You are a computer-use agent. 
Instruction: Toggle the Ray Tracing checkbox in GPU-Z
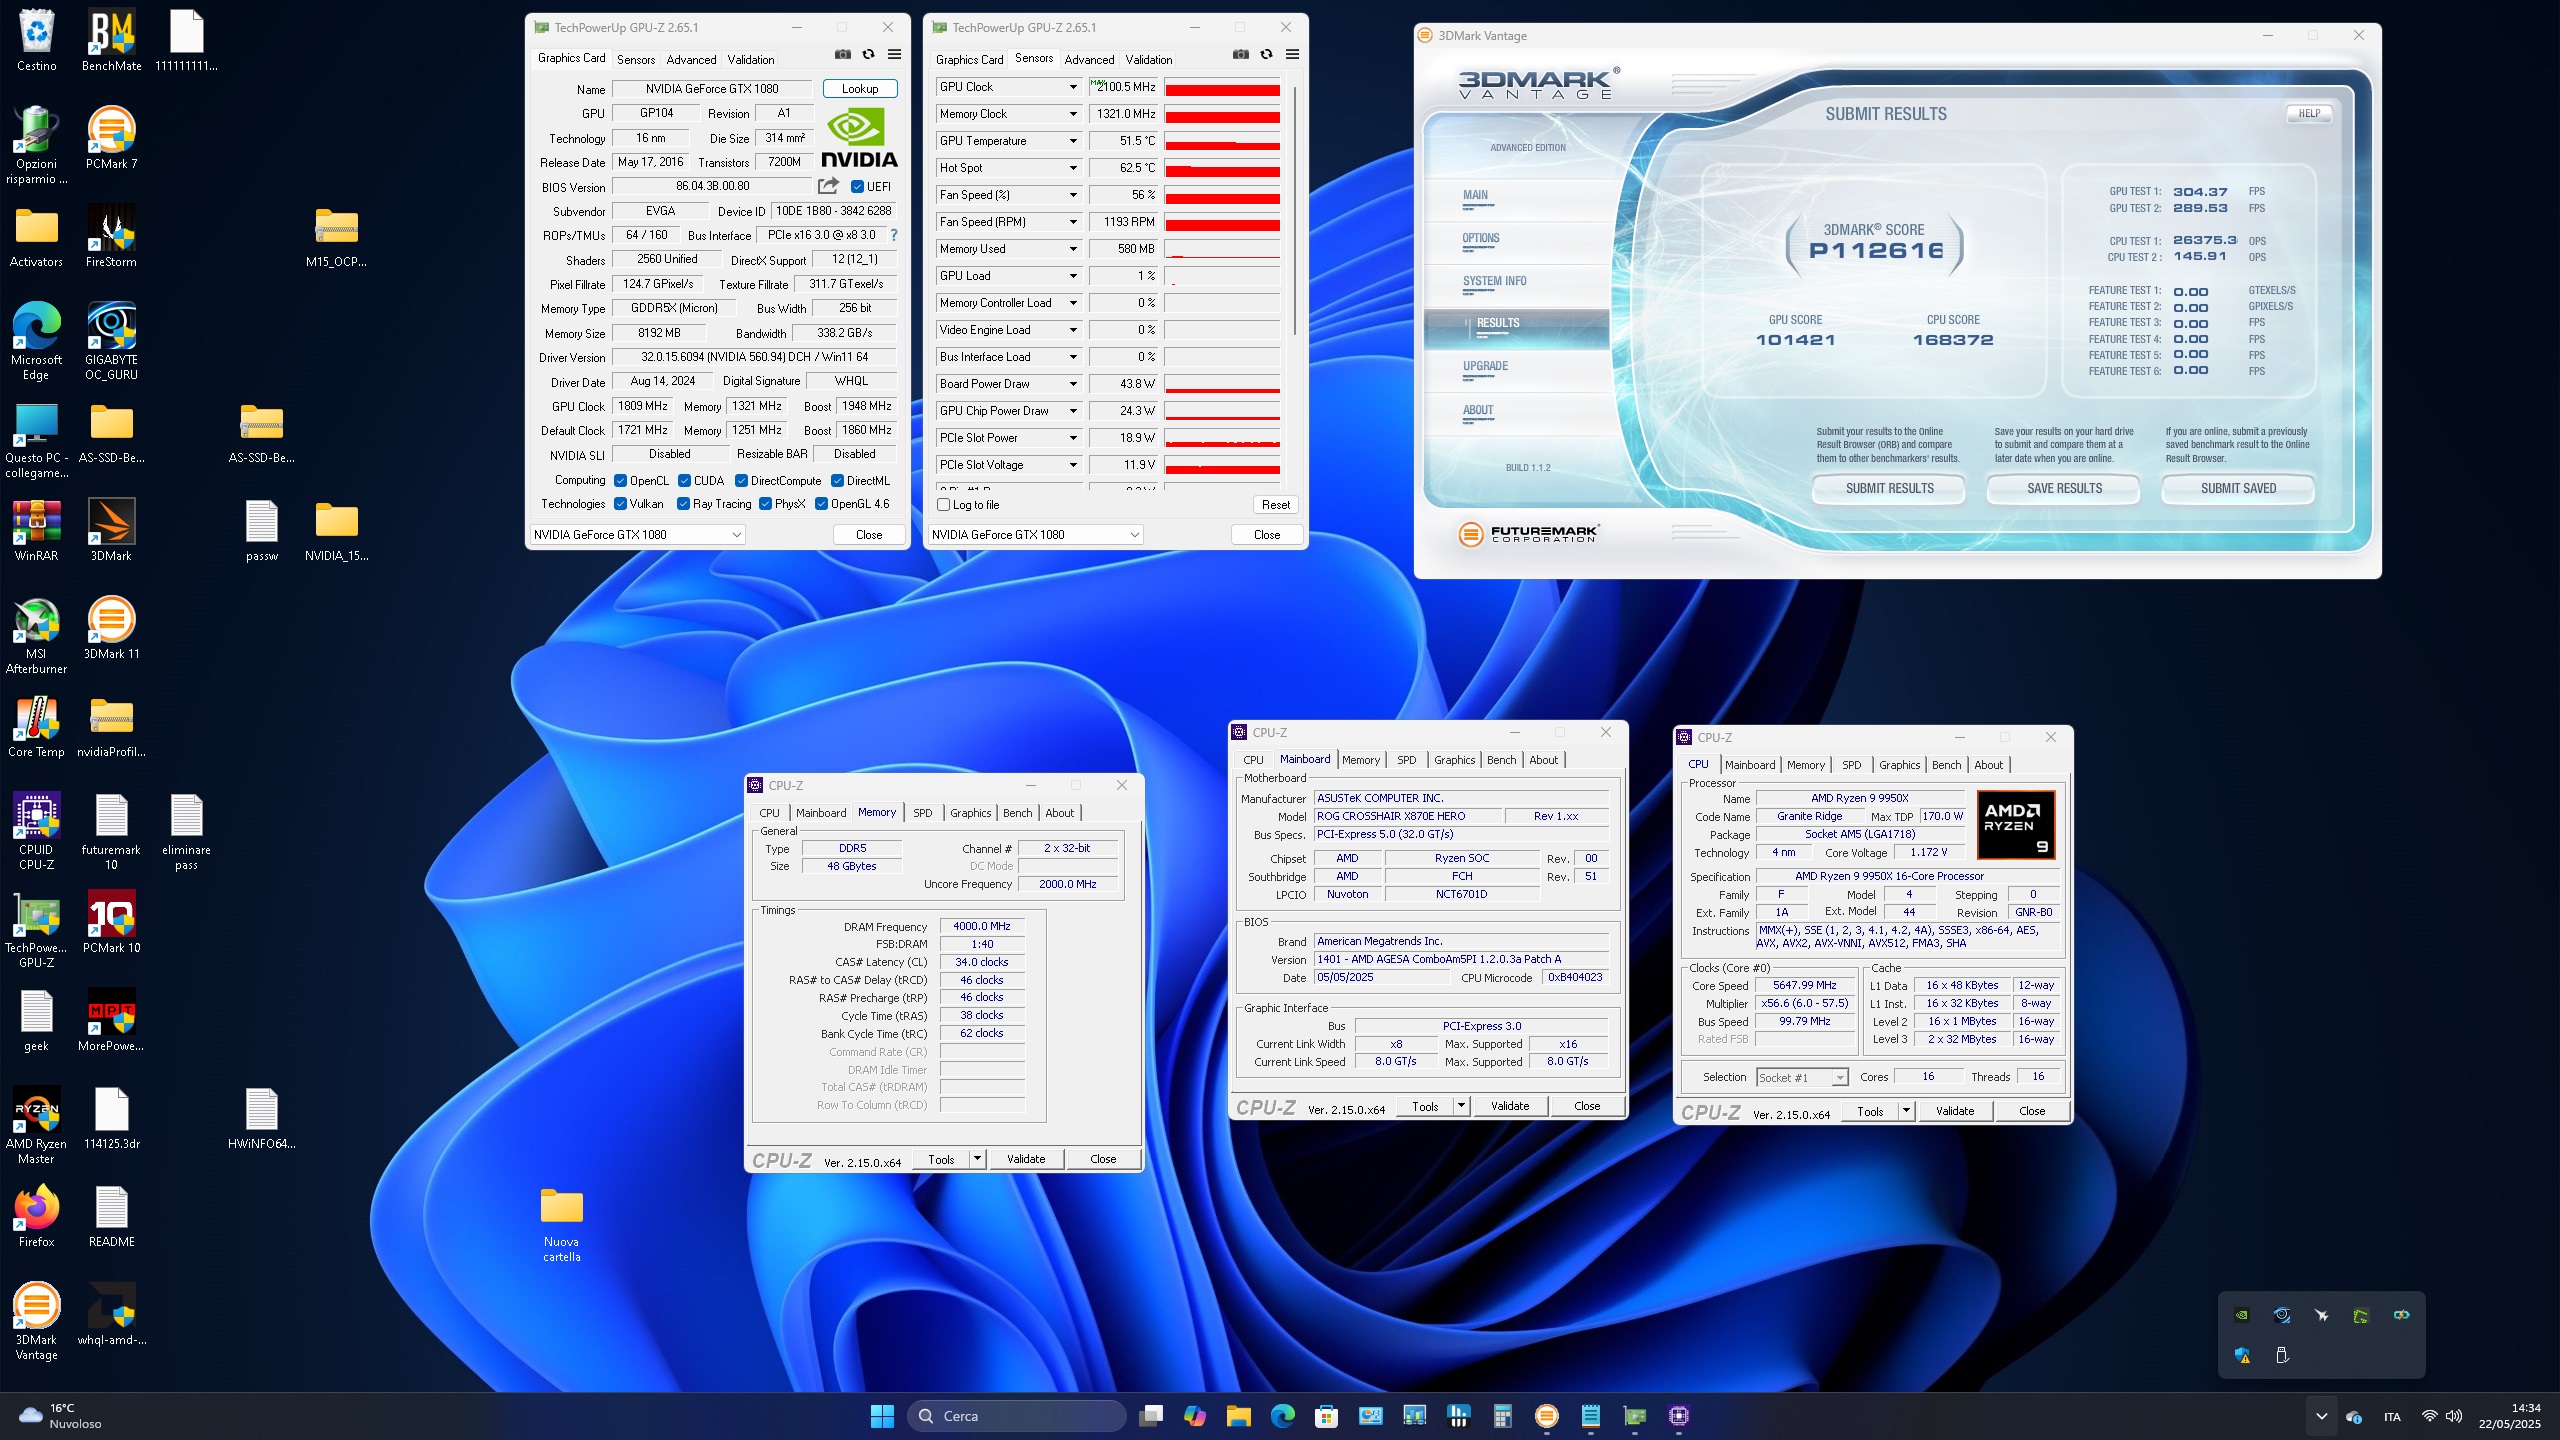tap(683, 504)
